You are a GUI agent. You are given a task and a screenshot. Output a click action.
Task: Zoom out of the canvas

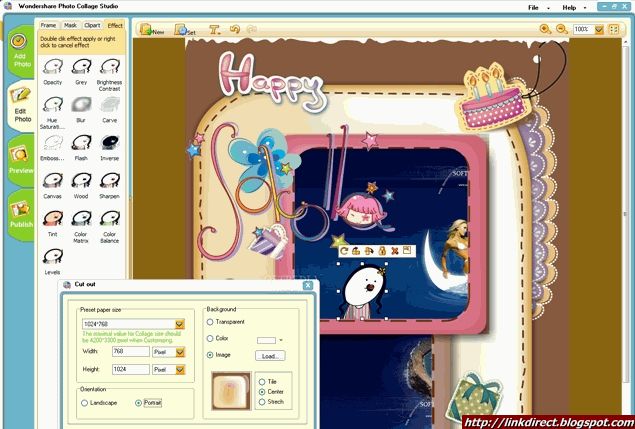point(562,29)
